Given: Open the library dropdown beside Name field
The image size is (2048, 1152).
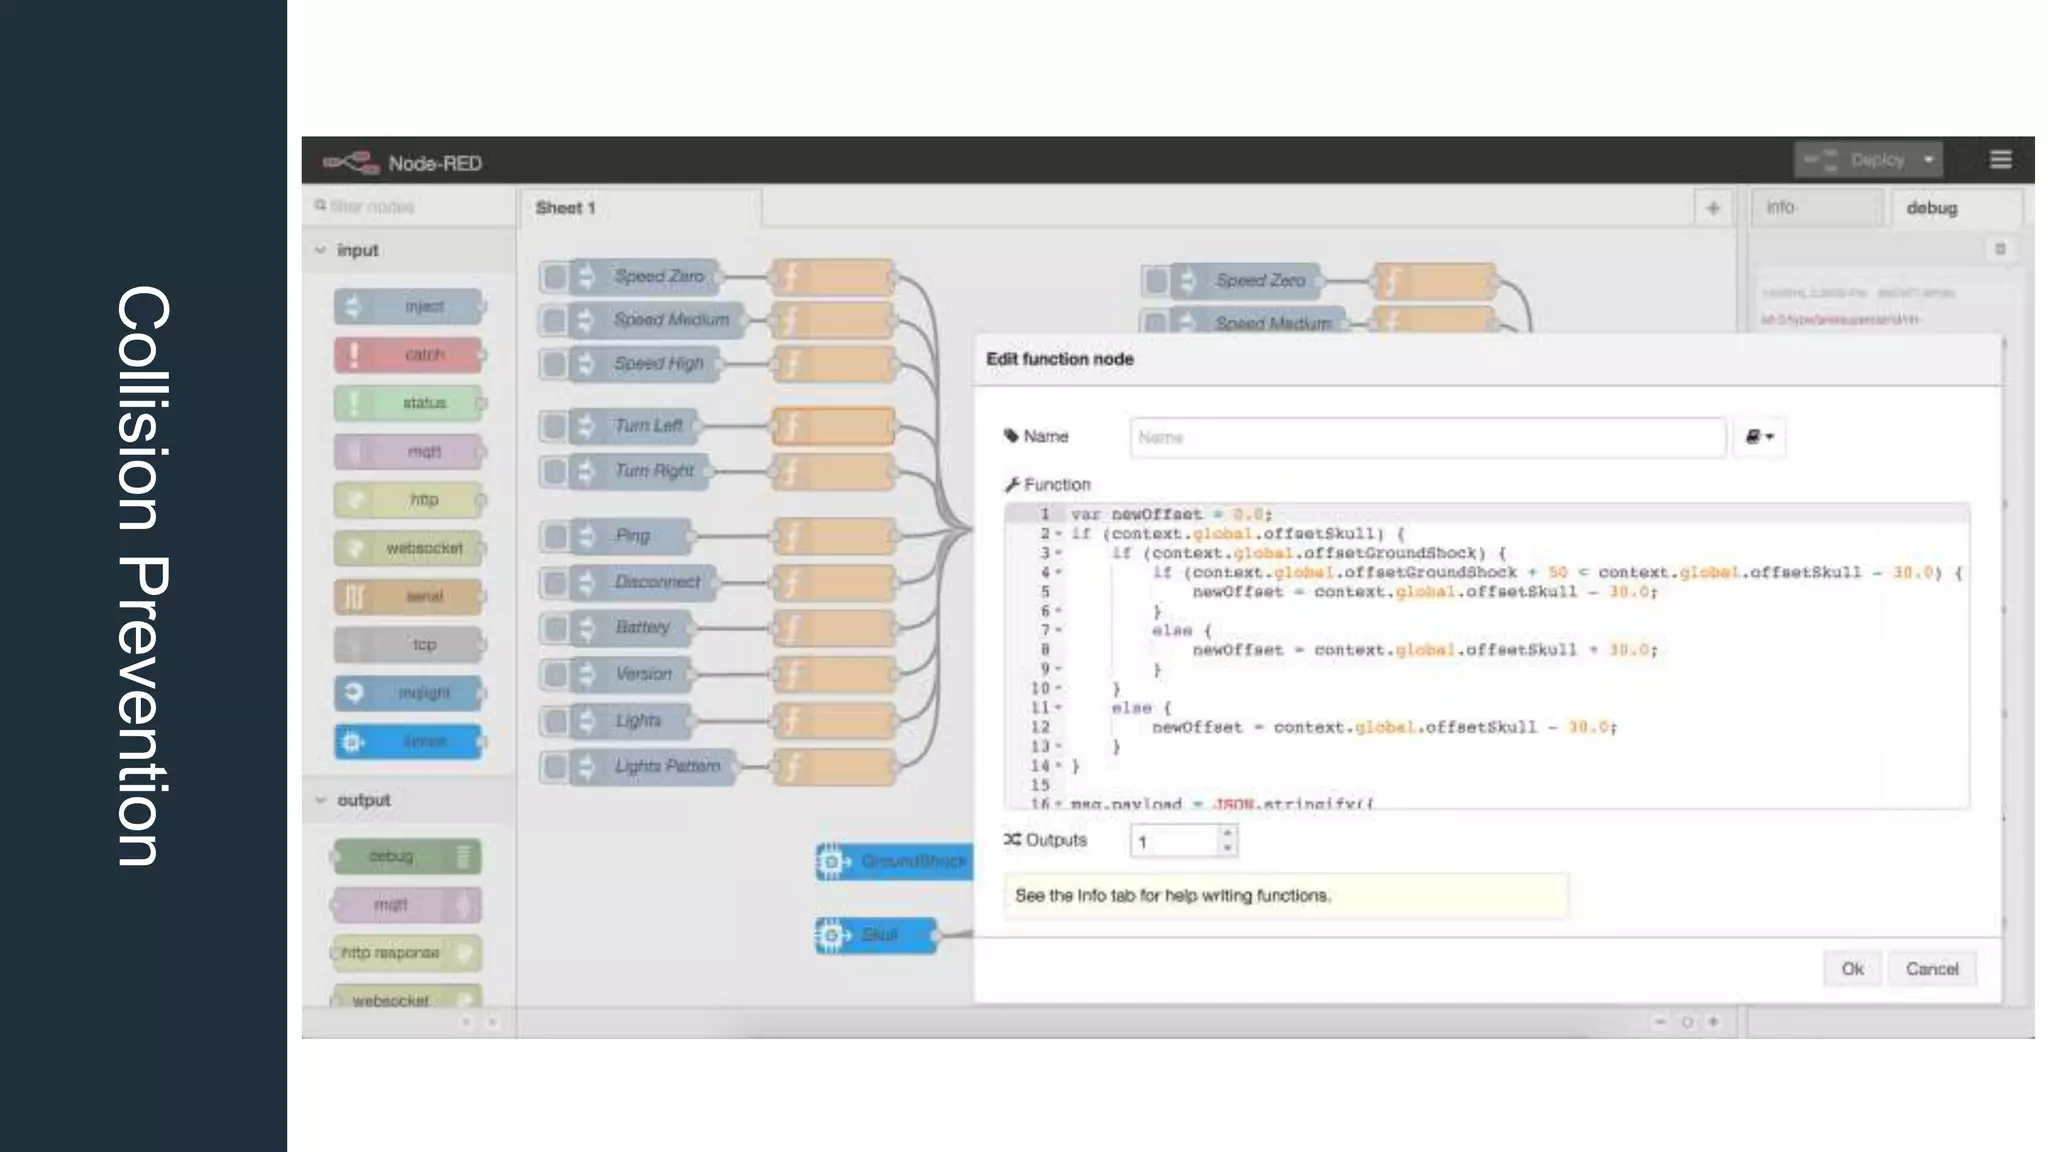Looking at the screenshot, I should click(x=1759, y=437).
